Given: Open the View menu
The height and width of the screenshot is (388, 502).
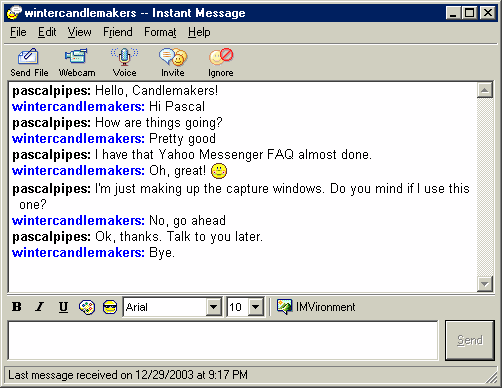Looking at the screenshot, I should [x=80, y=32].
